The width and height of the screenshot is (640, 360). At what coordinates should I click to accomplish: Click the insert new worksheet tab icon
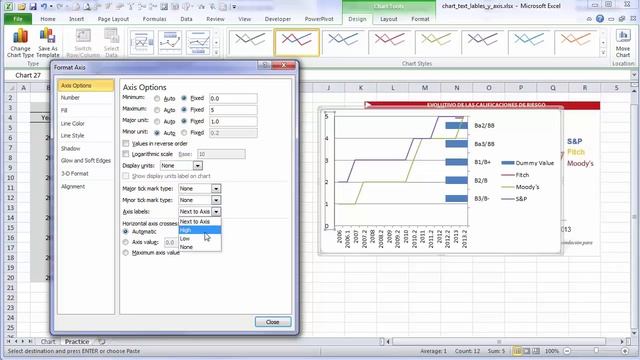(102, 342)
